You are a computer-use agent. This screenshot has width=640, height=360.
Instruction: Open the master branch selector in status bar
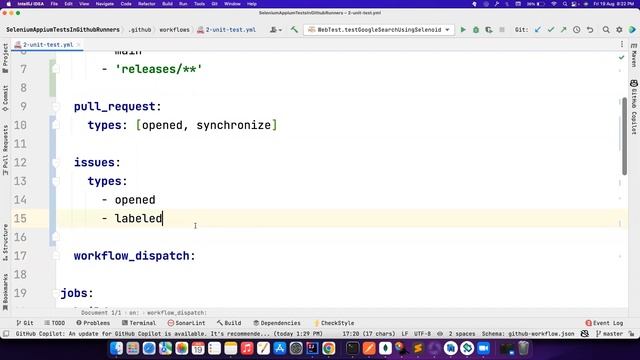click(x=609, y=334)
